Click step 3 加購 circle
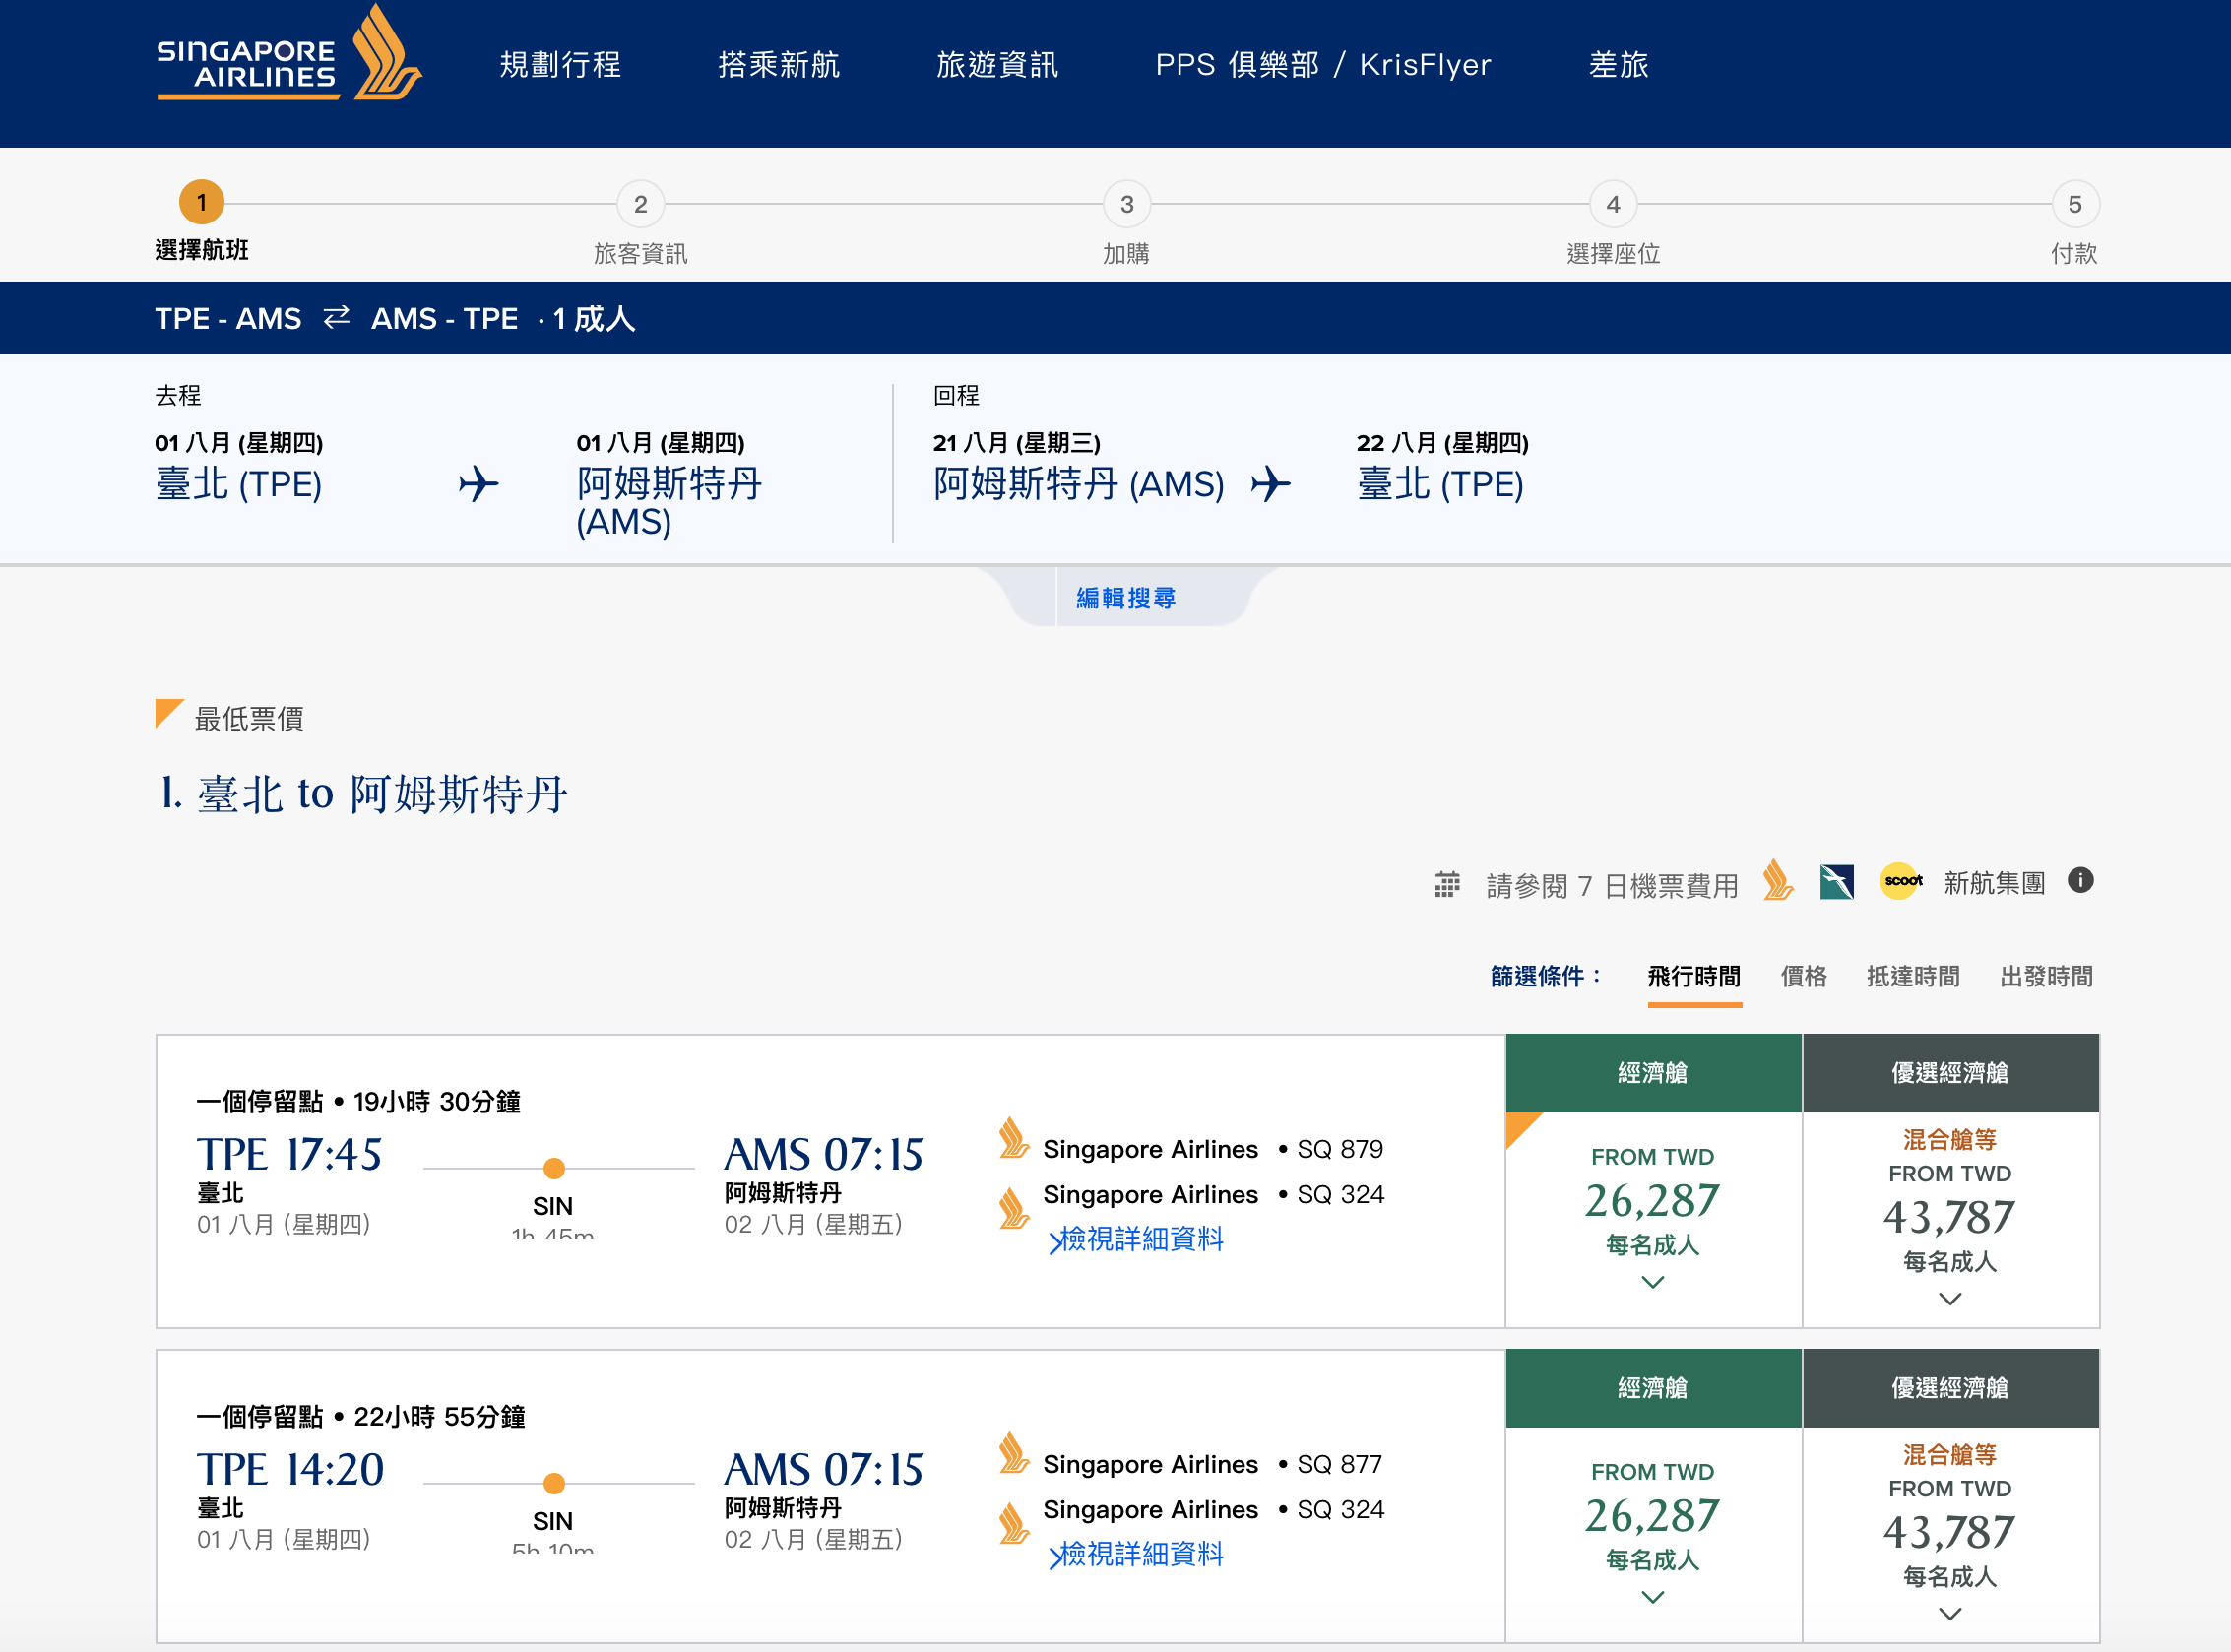Viewport: 2231px width, 1652px height. (x=1127, y=205)
